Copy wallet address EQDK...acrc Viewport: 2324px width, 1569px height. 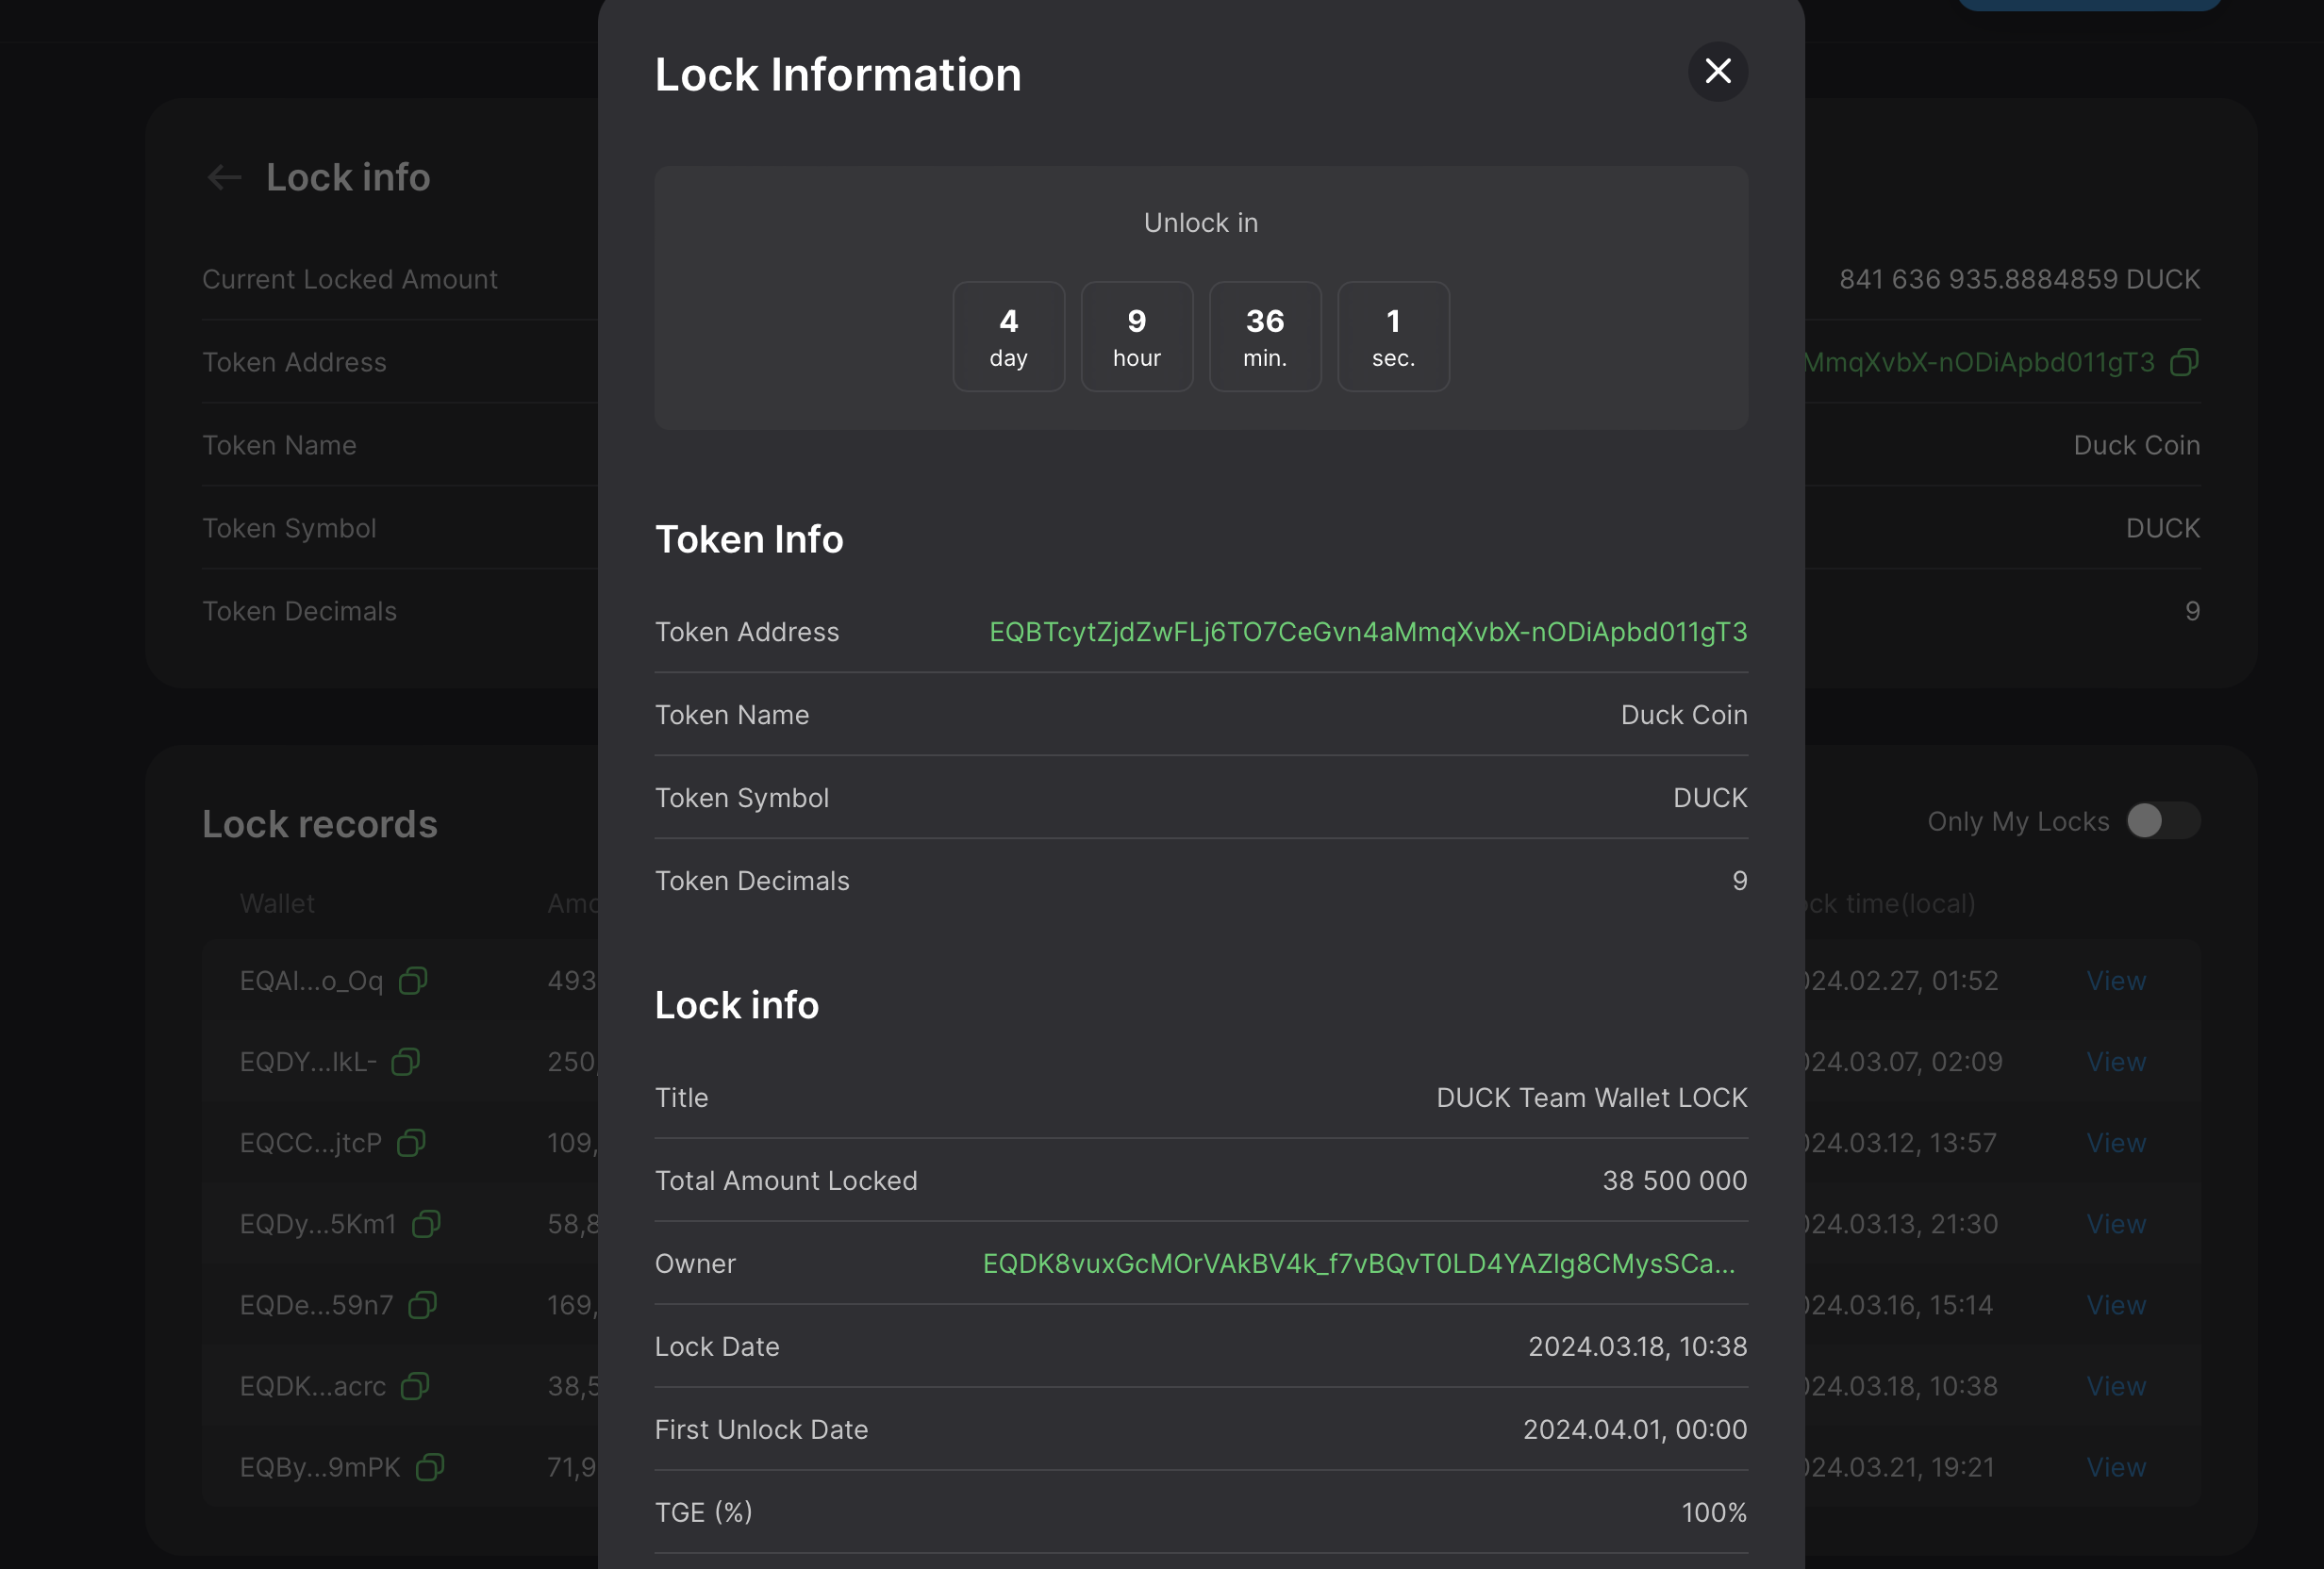click(x=414, y=1386)
